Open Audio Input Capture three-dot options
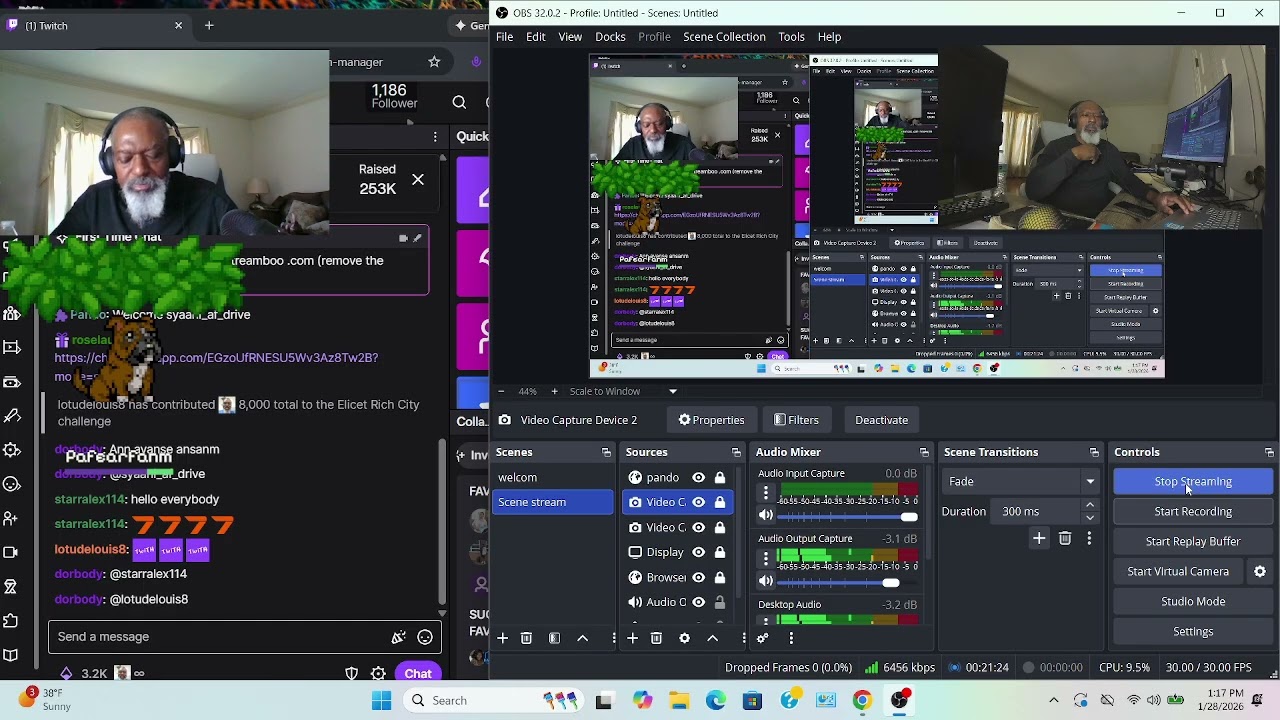The image size is (1280, 720). 766,494
